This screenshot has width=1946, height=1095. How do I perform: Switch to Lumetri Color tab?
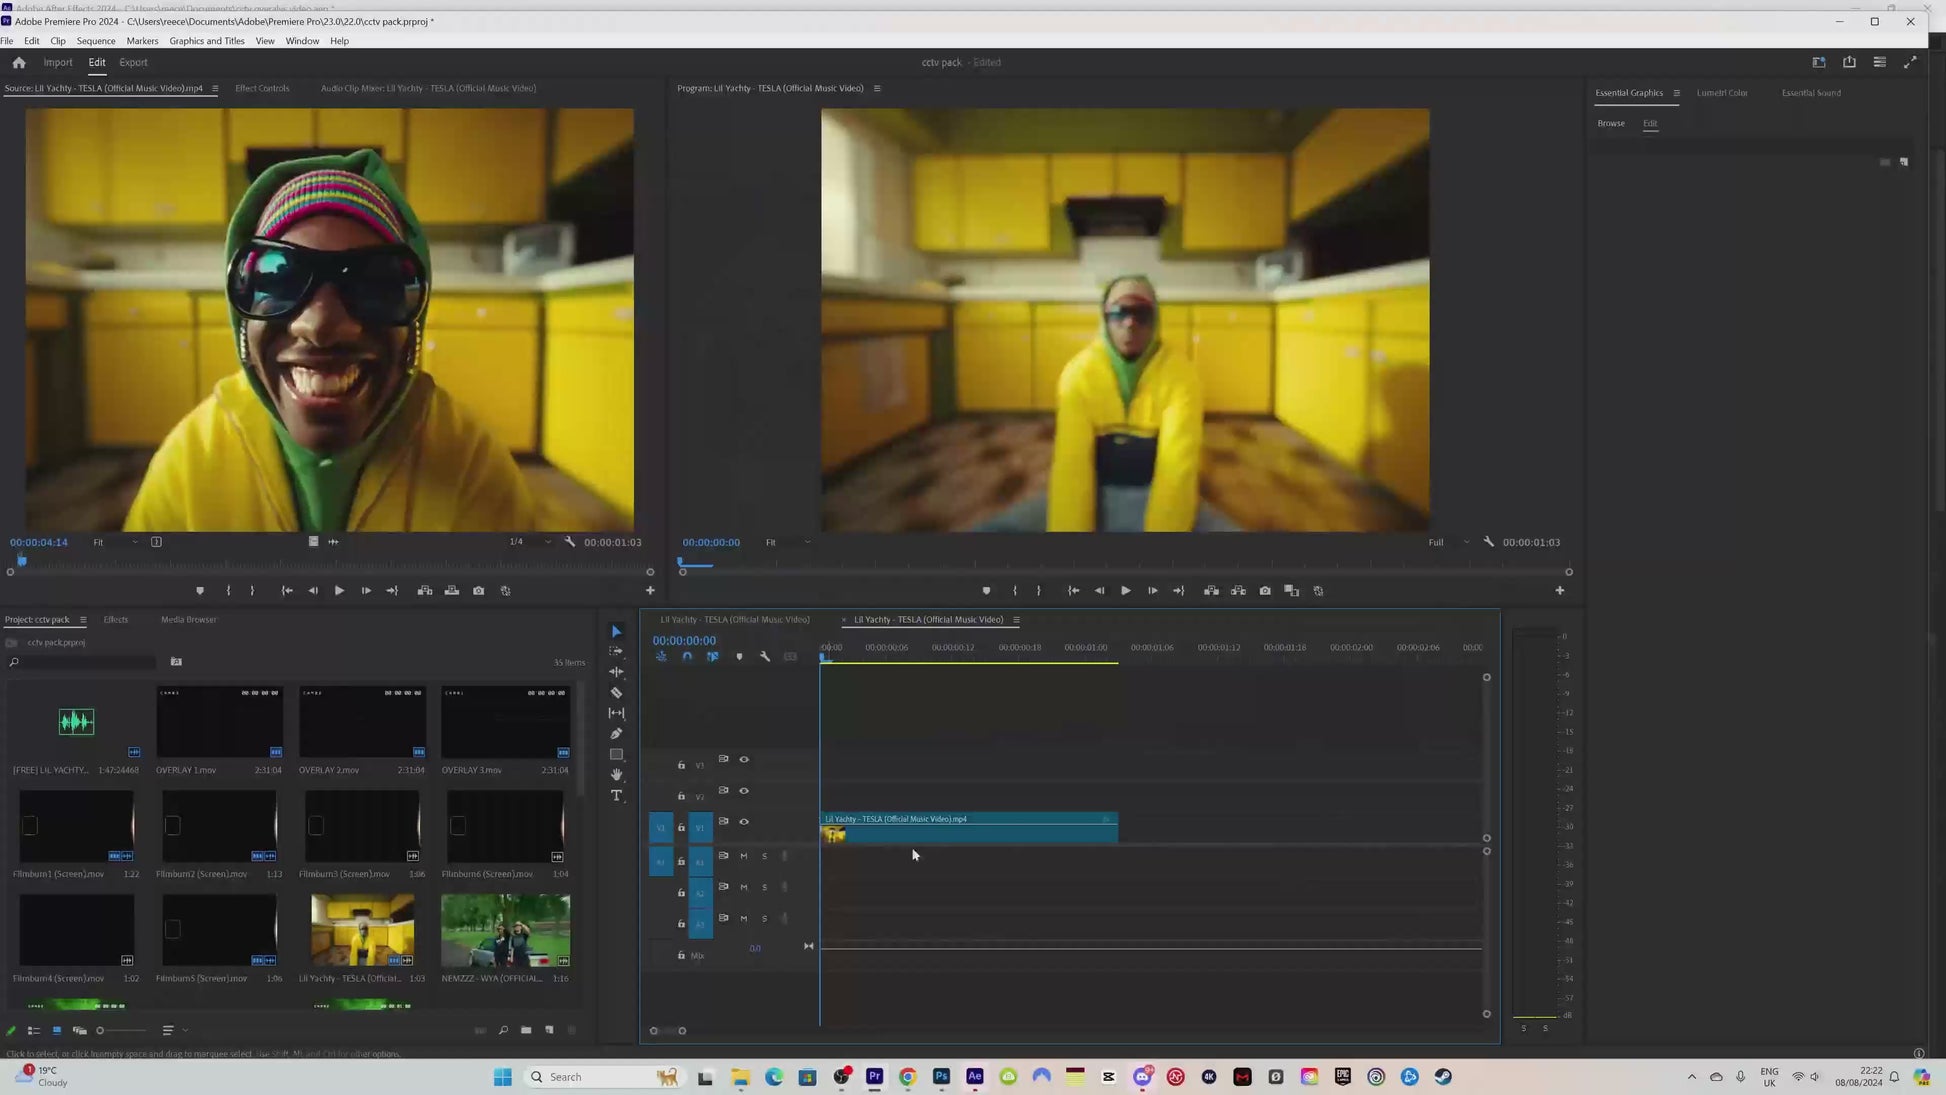1722,93
